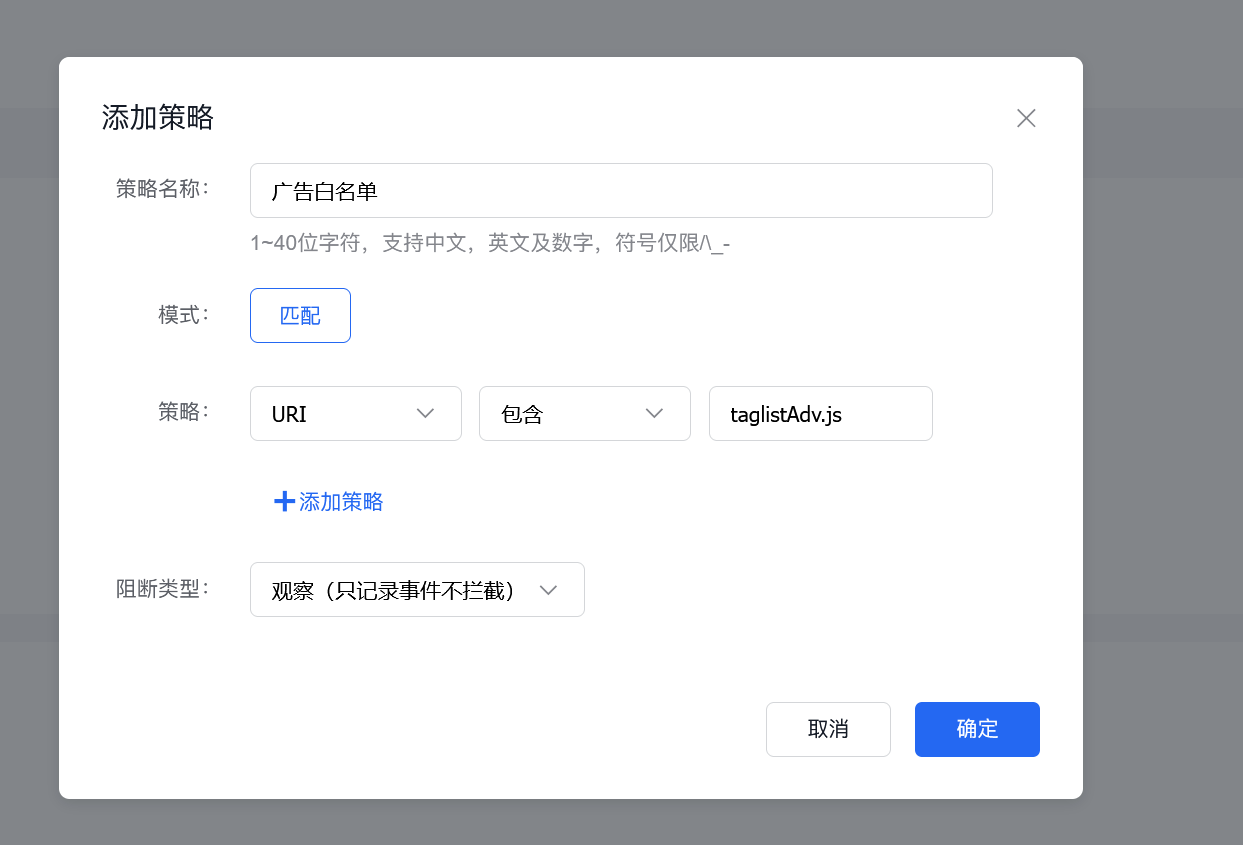This screenshot has width=1243, height=845.
Task: Focus the 策略名称 name input field
Action: (620, 190)
